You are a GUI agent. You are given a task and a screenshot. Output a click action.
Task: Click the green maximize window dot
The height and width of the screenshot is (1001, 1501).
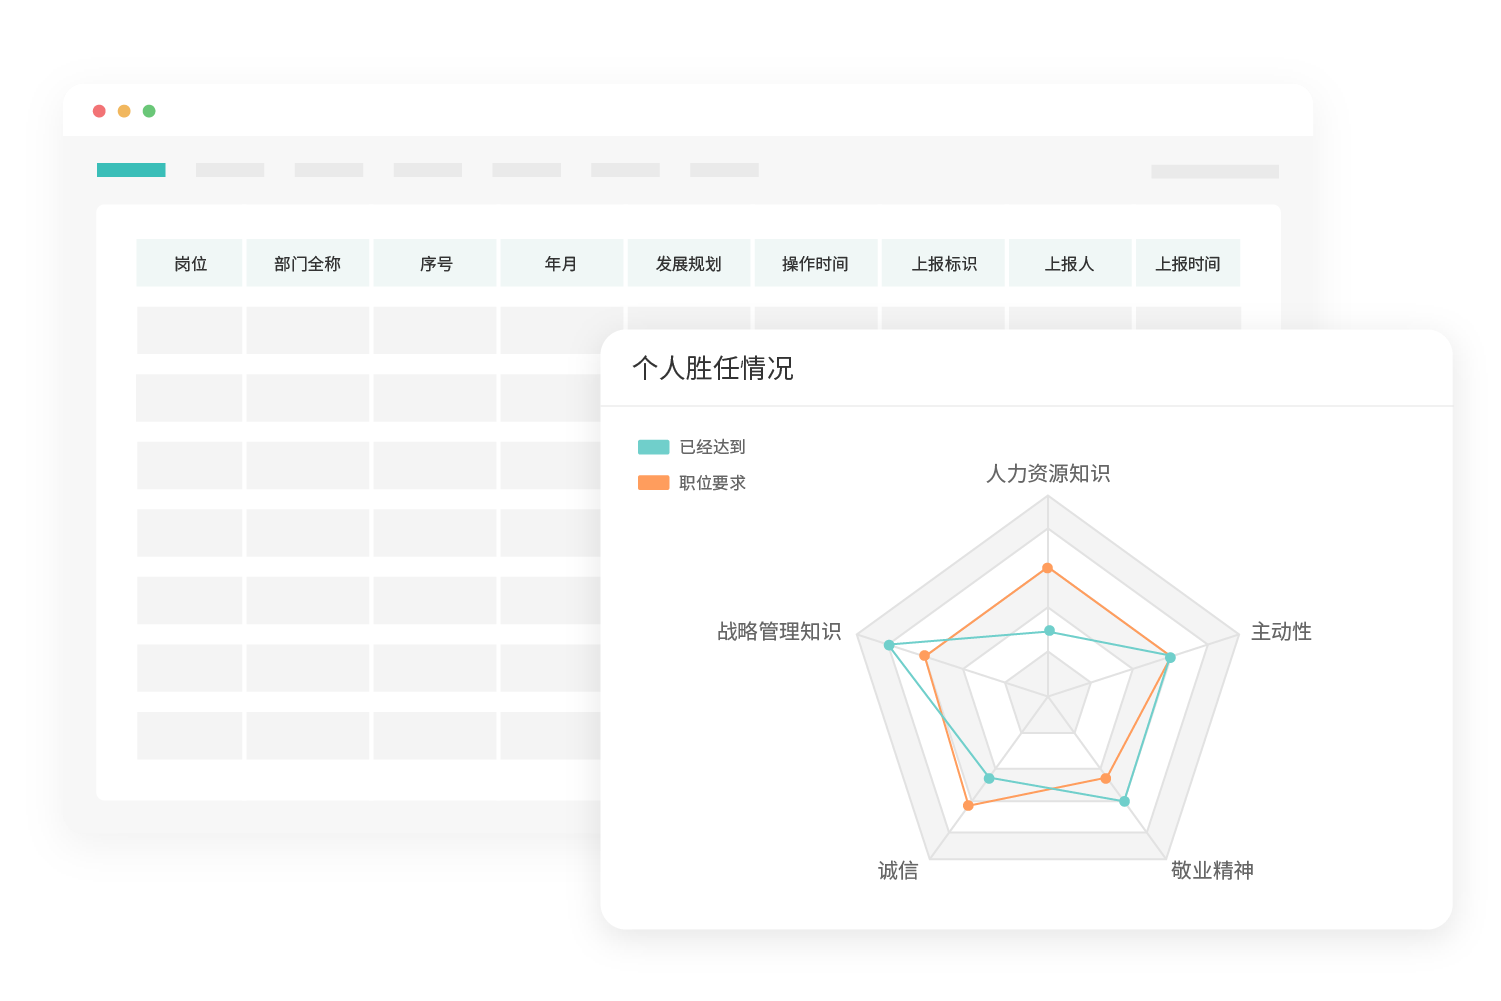(149, 111)
